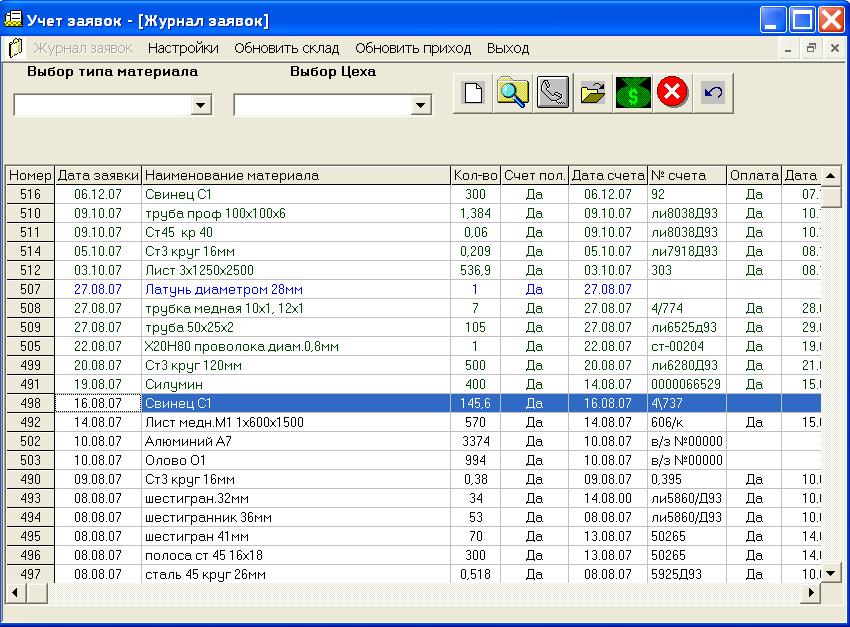Click quantity cell '3374'
Screen dimensions: 850x627
(x=475, y=441)
